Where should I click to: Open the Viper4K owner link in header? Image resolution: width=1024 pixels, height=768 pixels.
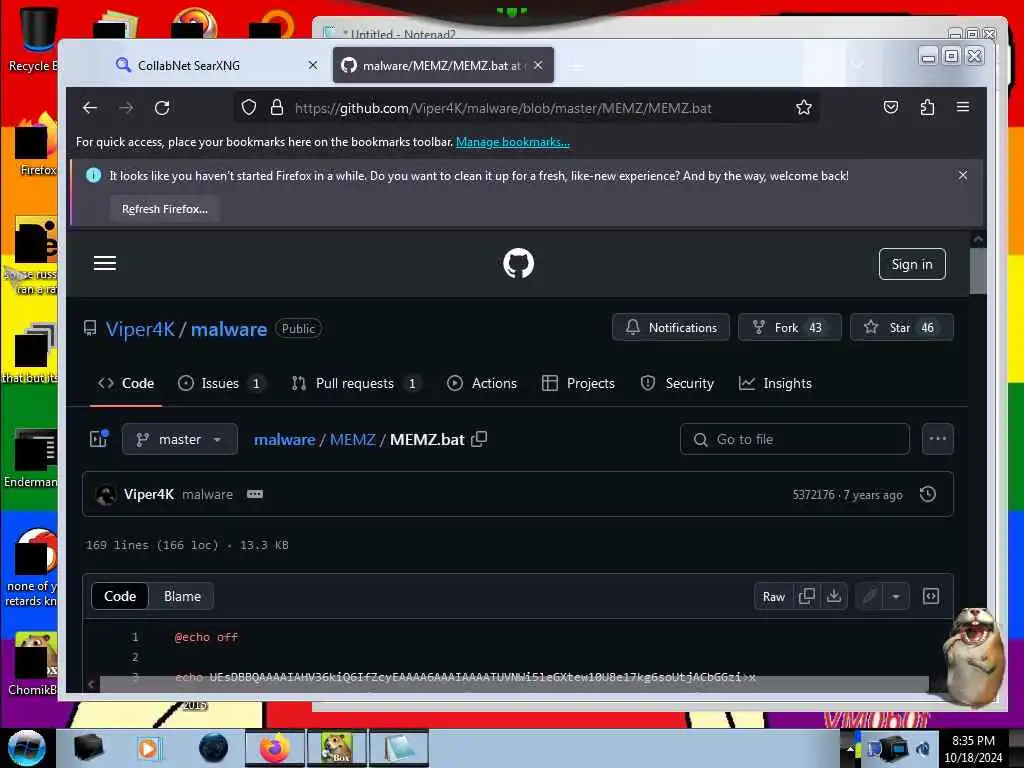[x=140, y=328]
